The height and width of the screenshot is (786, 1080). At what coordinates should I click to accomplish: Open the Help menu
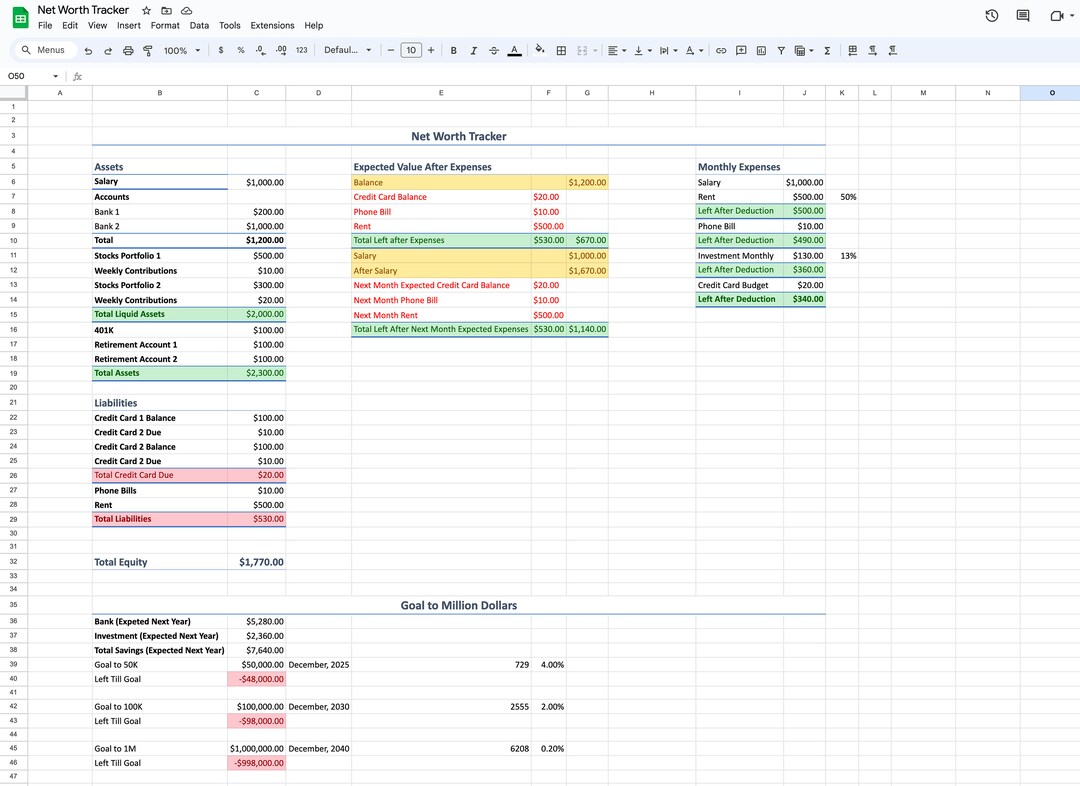(x=313, y=25)
